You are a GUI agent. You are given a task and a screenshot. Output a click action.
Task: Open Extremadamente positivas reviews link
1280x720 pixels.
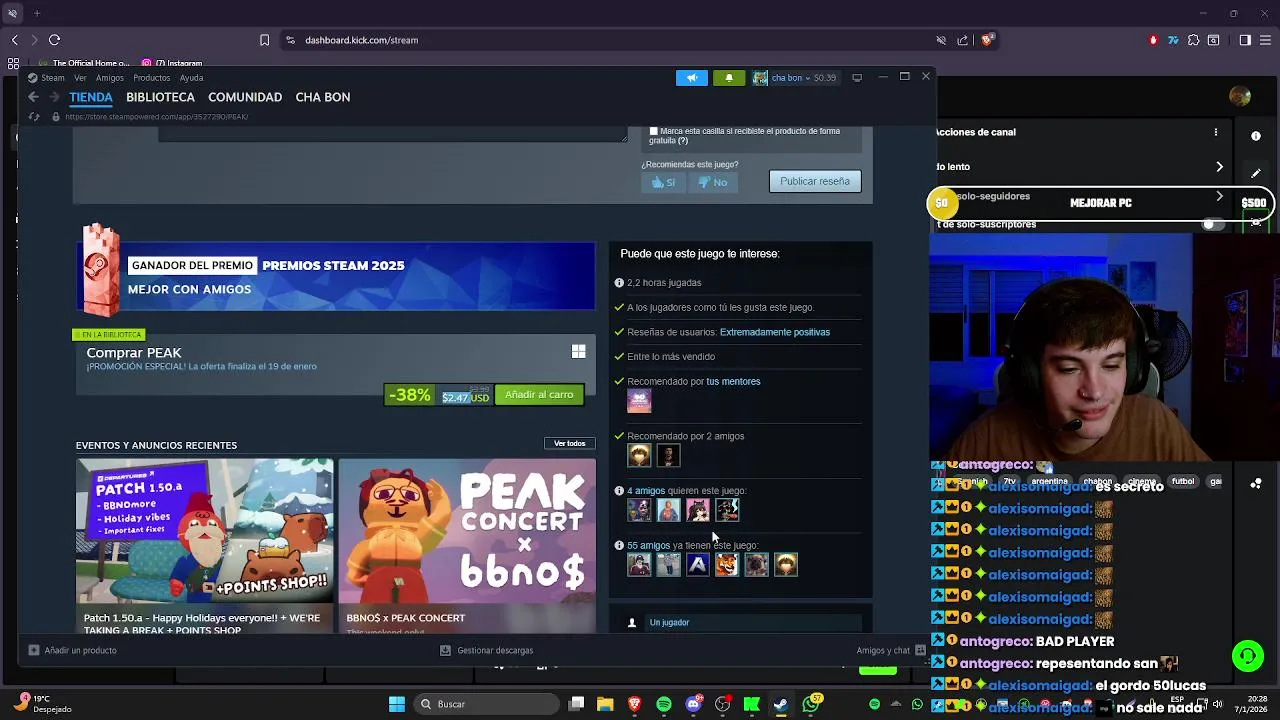point(775,332)
